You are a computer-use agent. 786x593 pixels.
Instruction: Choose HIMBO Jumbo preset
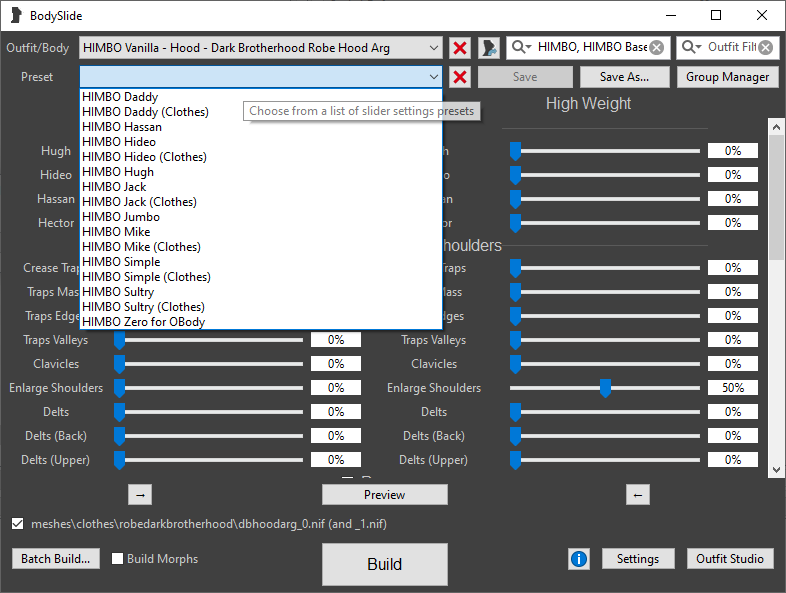click(261, 217)
